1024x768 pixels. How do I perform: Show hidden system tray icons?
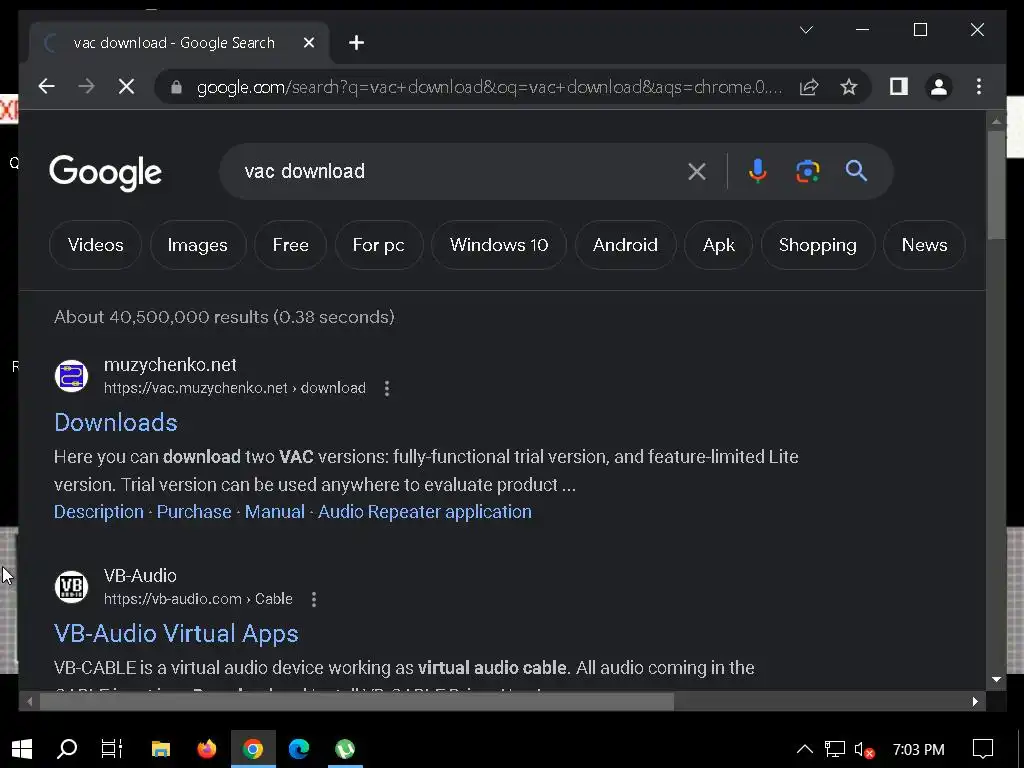[x=805, y=749]
